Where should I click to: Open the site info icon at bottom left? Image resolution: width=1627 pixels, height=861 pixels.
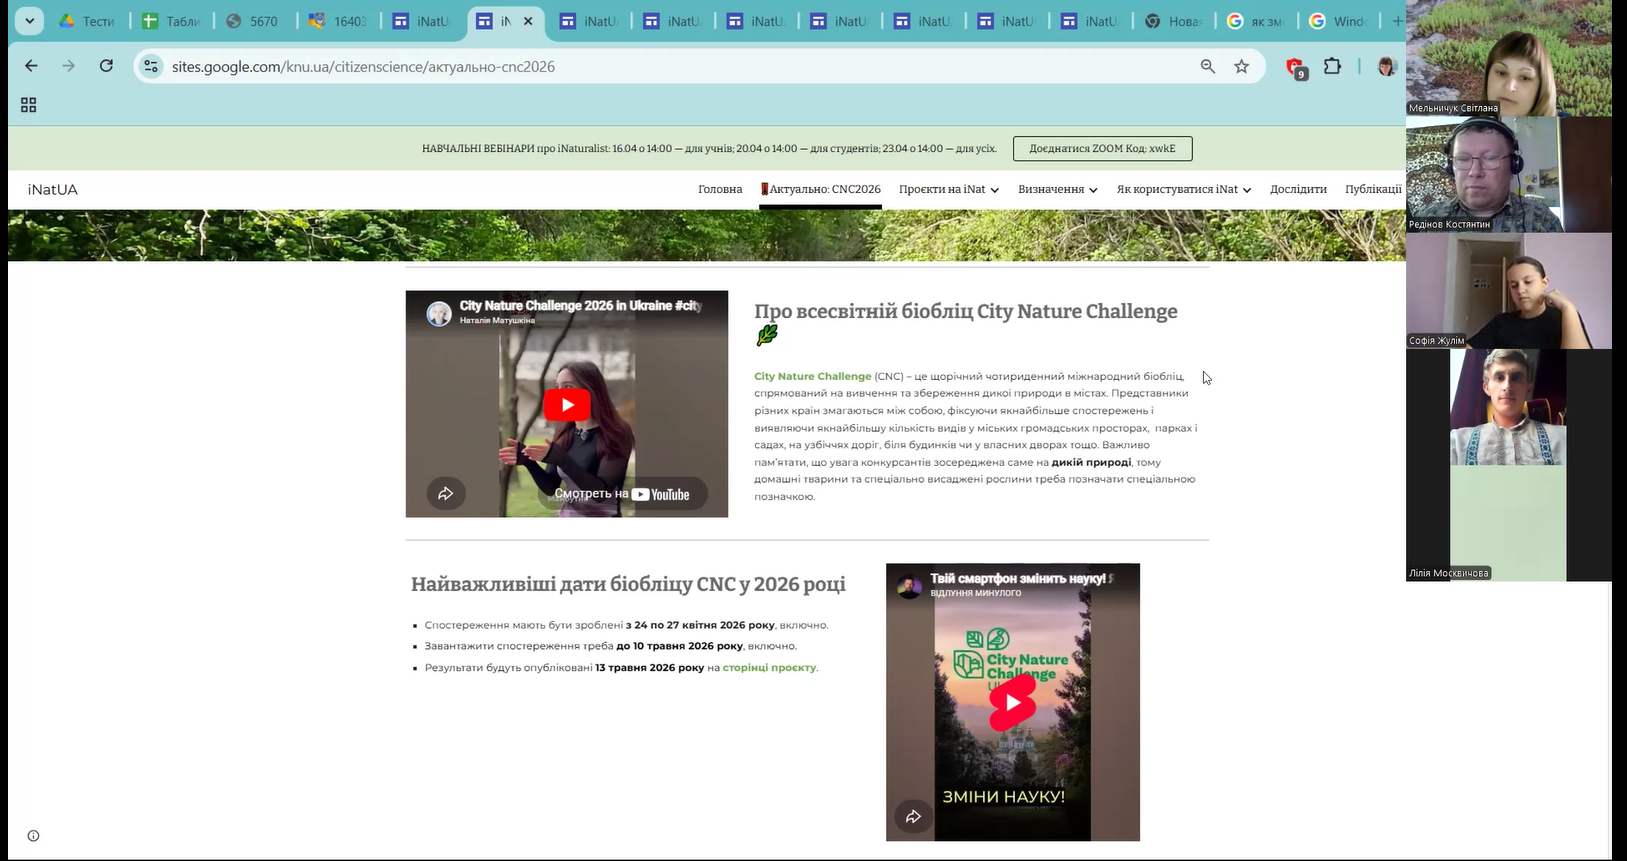pyautogui.click(x=33, y=836)
